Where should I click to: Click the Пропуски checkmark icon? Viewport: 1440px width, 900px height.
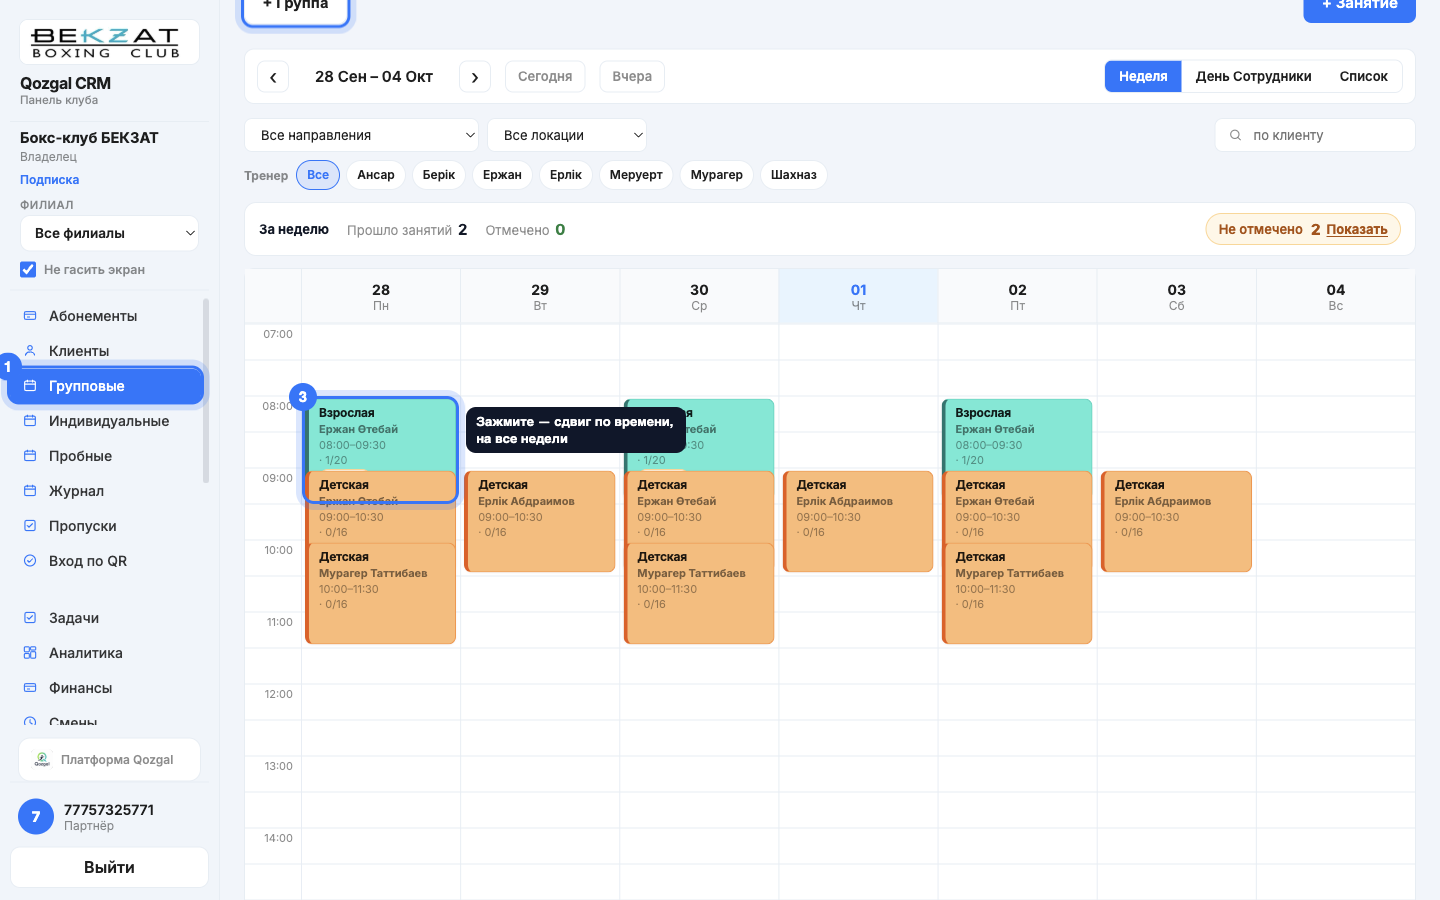[30, 526]
